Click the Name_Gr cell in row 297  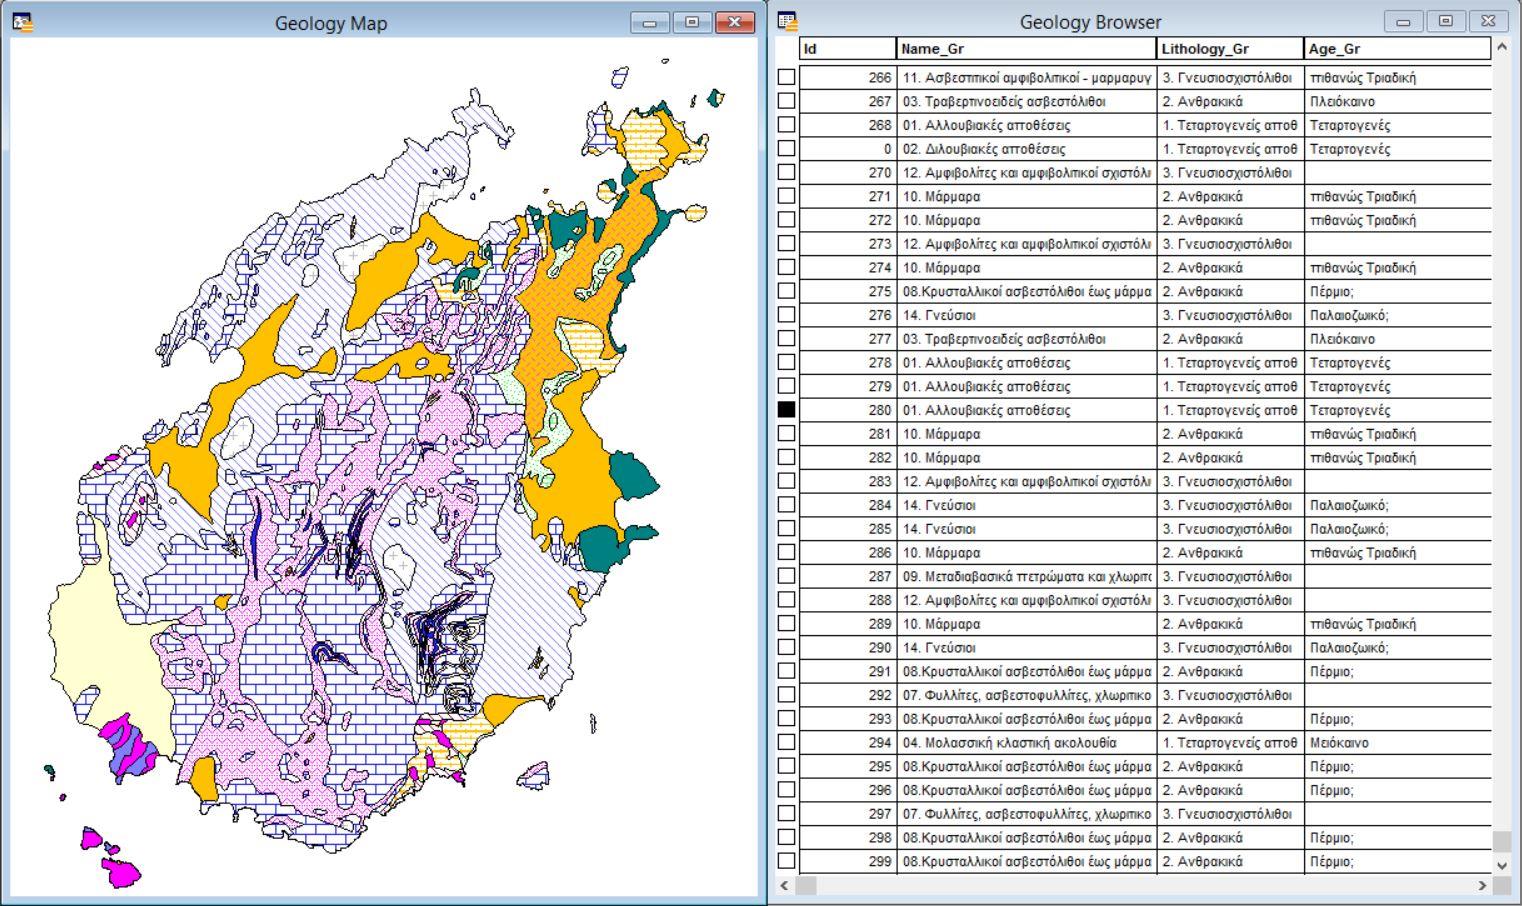pyautogui.click(x=1026, y=814)
